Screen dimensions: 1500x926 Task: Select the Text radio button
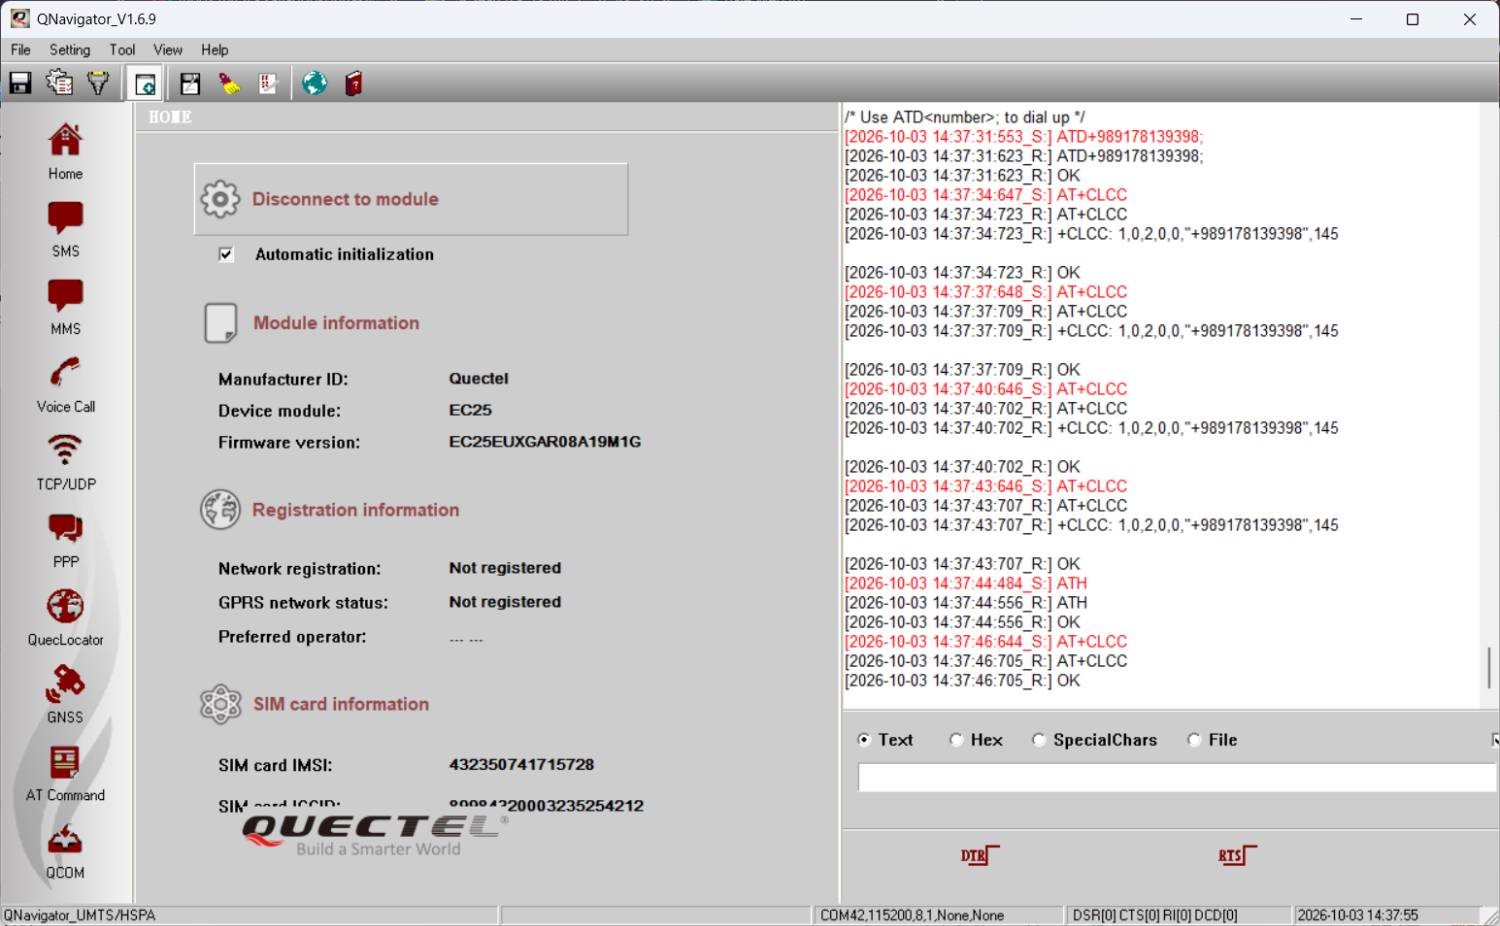tap(864, 740)
